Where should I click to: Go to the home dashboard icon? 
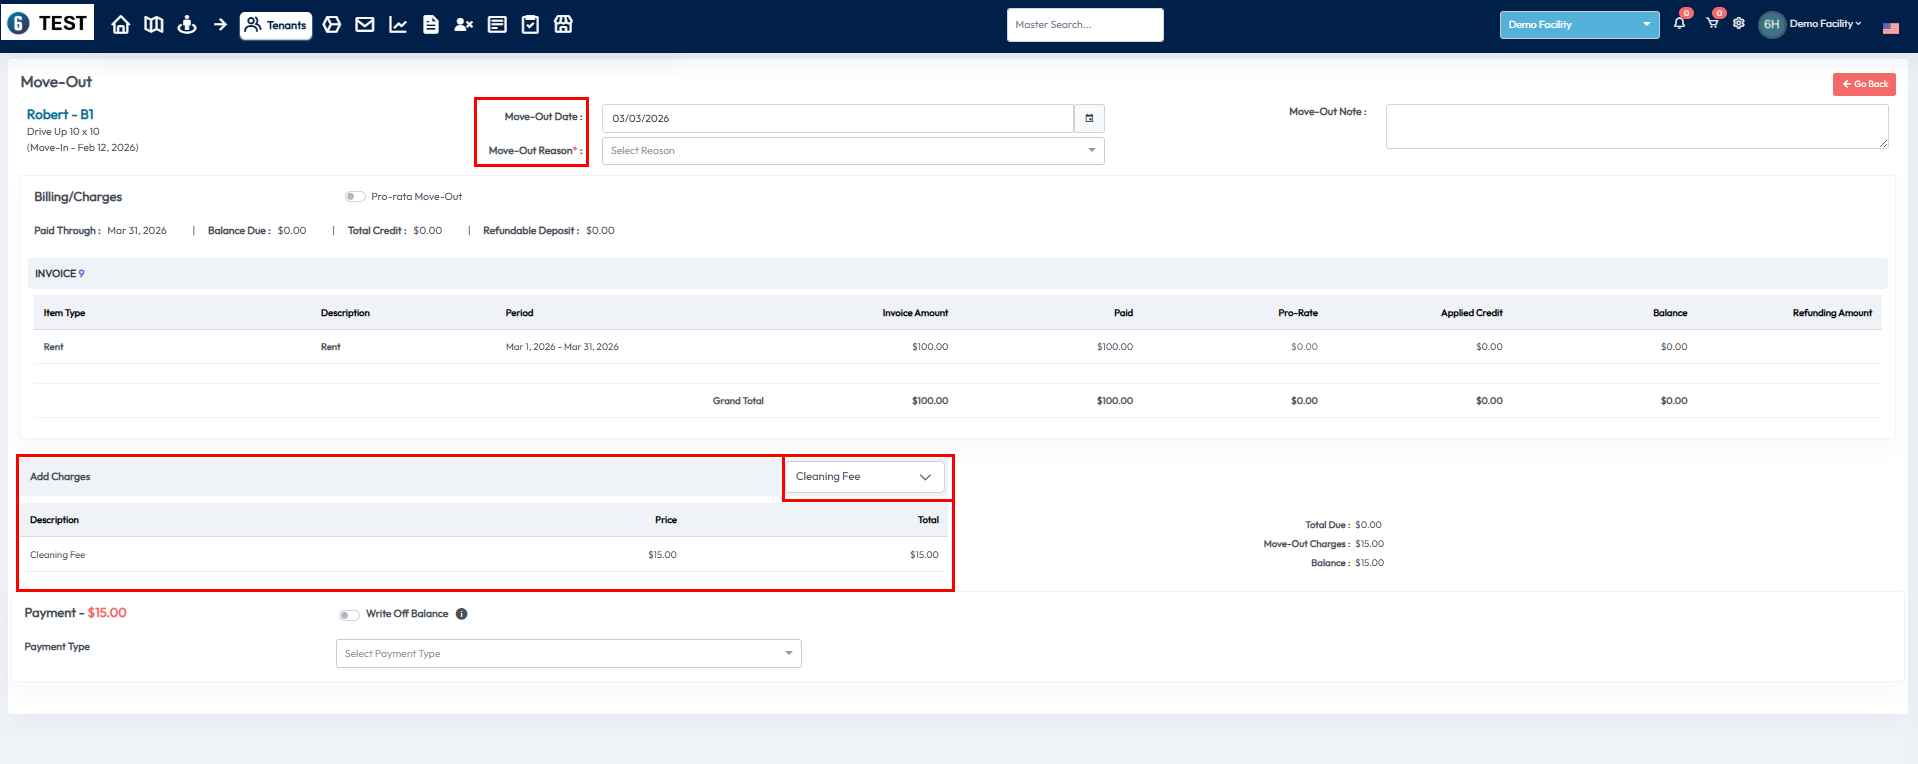click(121, 25)
